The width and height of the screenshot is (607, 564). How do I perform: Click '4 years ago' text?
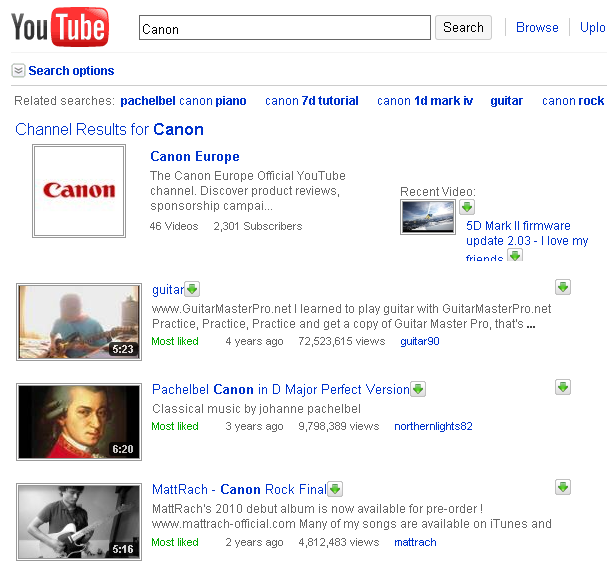254,341
